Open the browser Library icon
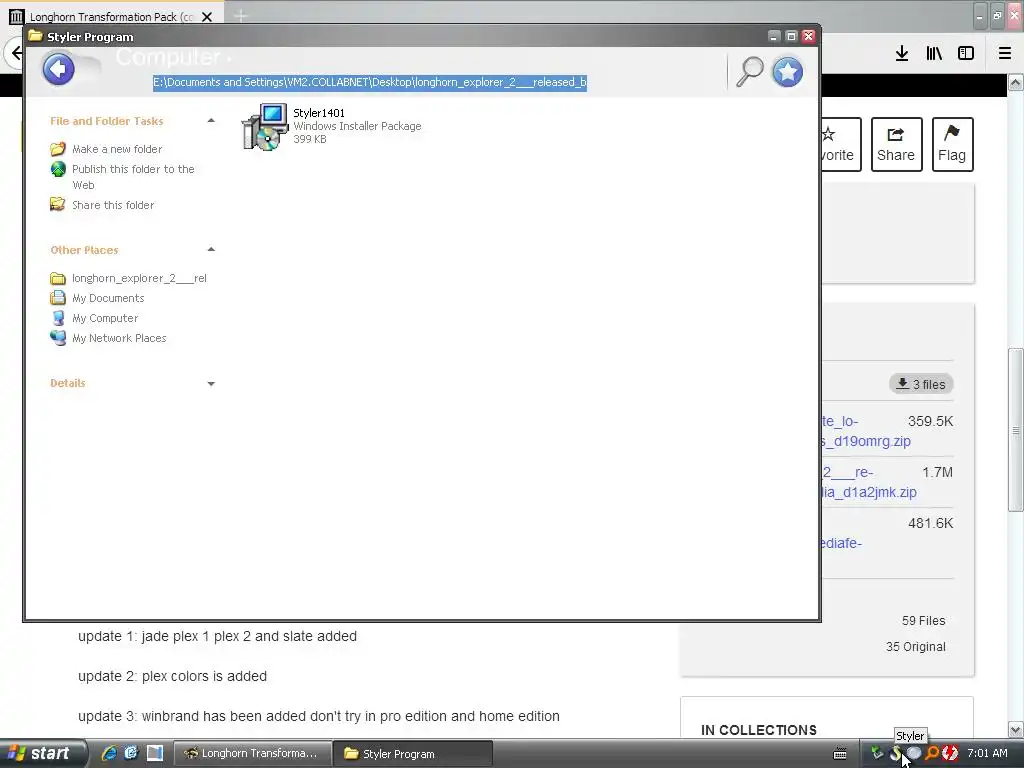This screenshot has height=768, width=1024. click(934, 54)
